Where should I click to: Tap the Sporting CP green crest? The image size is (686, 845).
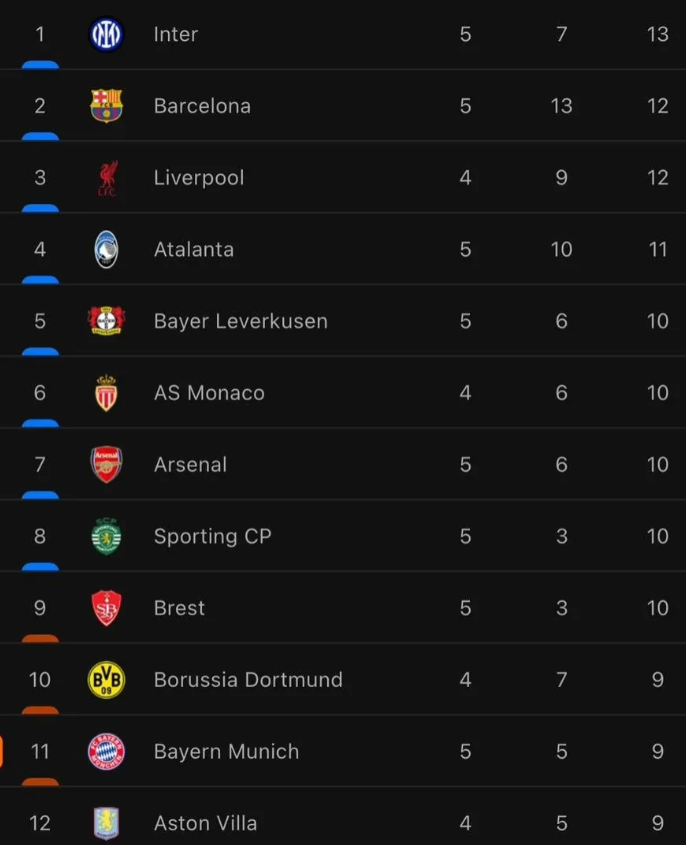tap(106, 536)
